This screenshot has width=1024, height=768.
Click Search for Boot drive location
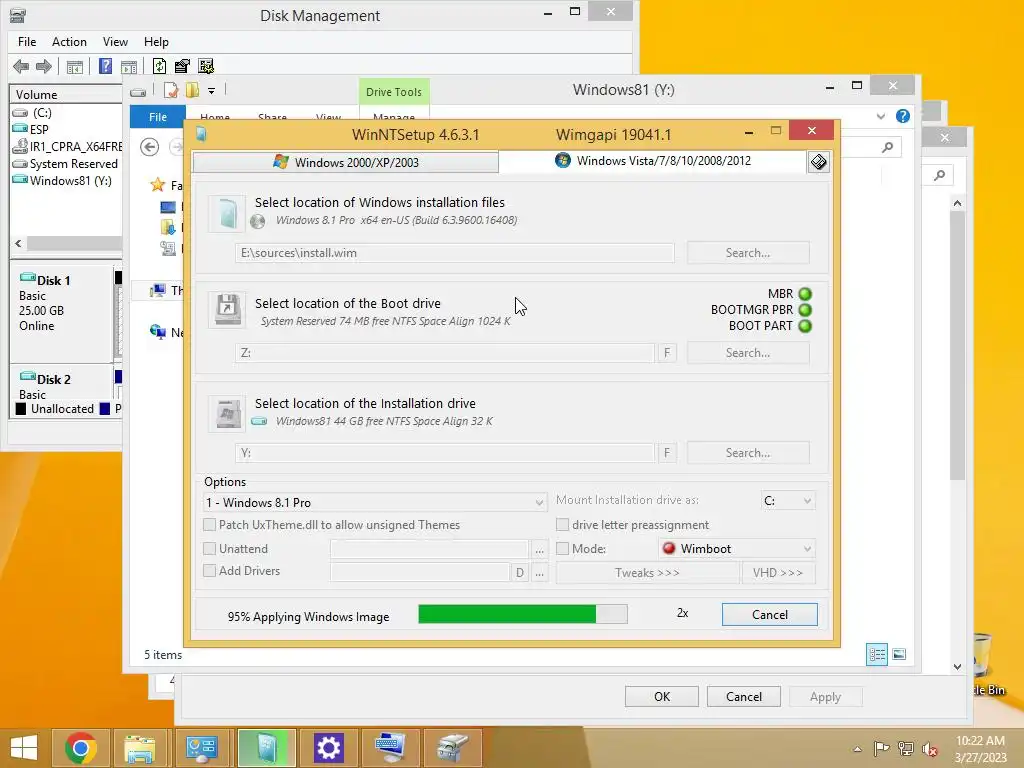tap(748, 353)
